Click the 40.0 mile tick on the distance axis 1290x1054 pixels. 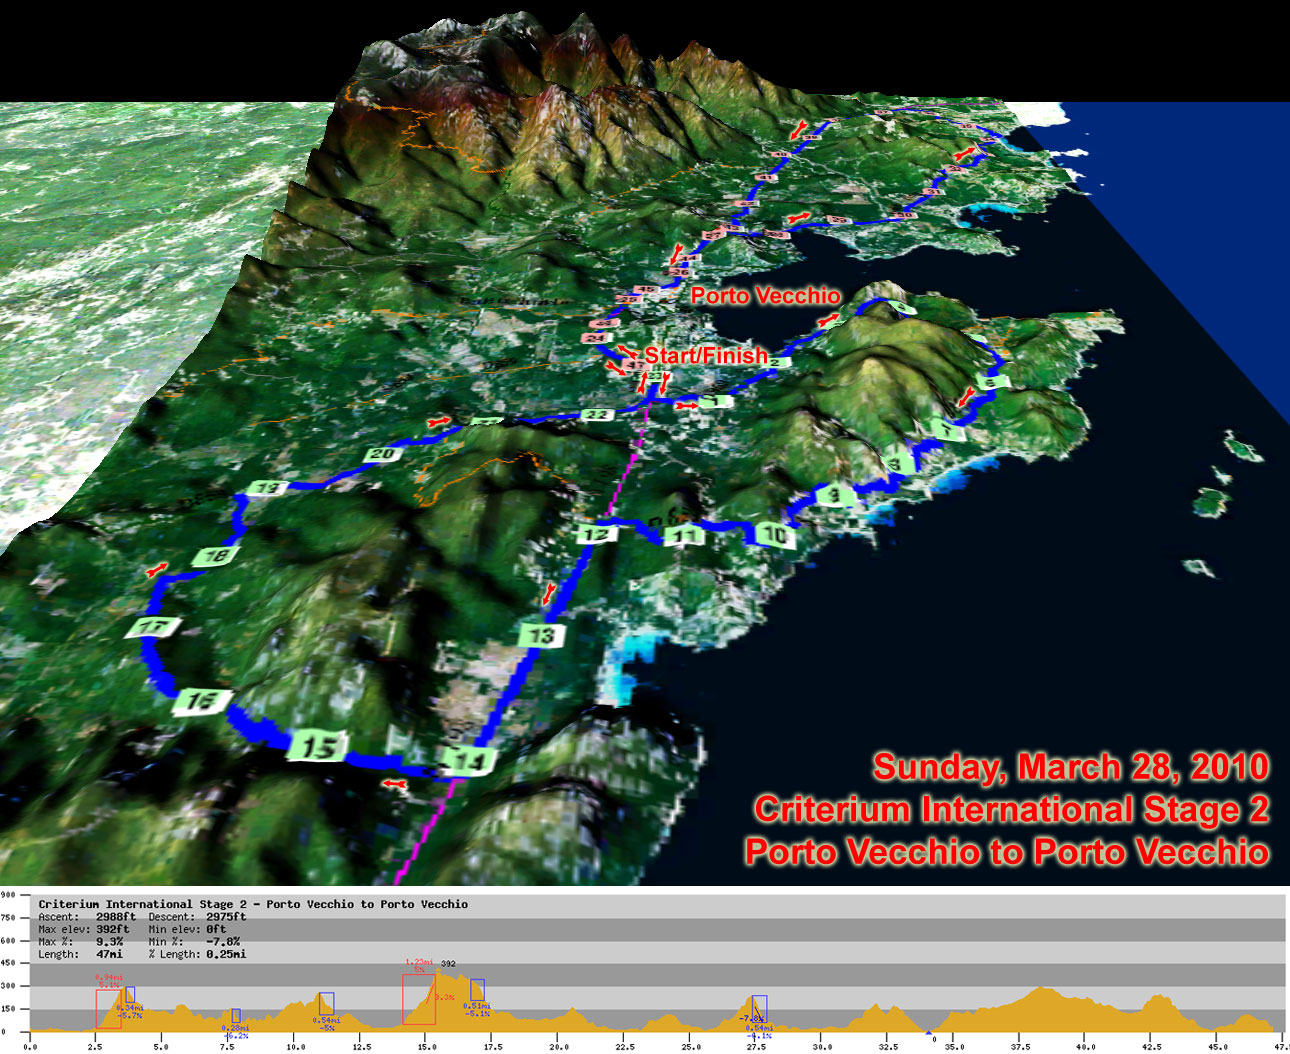pos(1086,1047)
